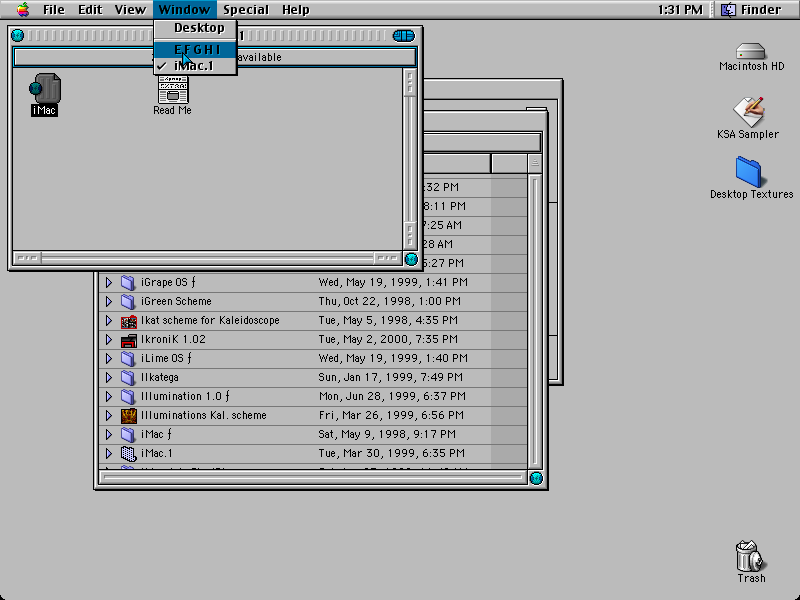The image size is (800, 600).
Task: Expand the Illuminations Kal. scheme row
Action: pos(108,415)
